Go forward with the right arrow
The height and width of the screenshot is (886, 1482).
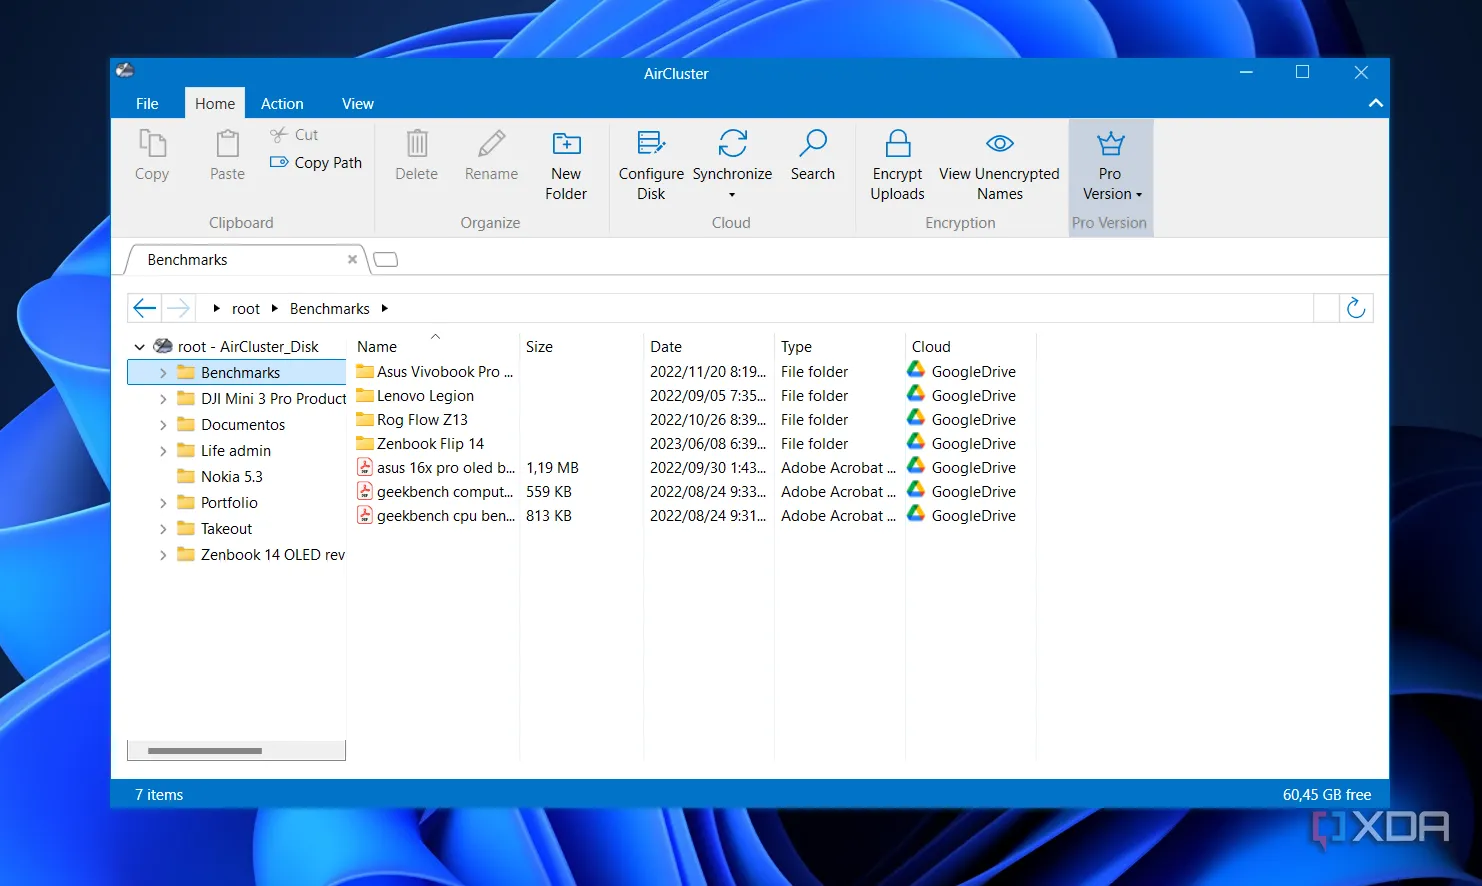pos(177,308)
